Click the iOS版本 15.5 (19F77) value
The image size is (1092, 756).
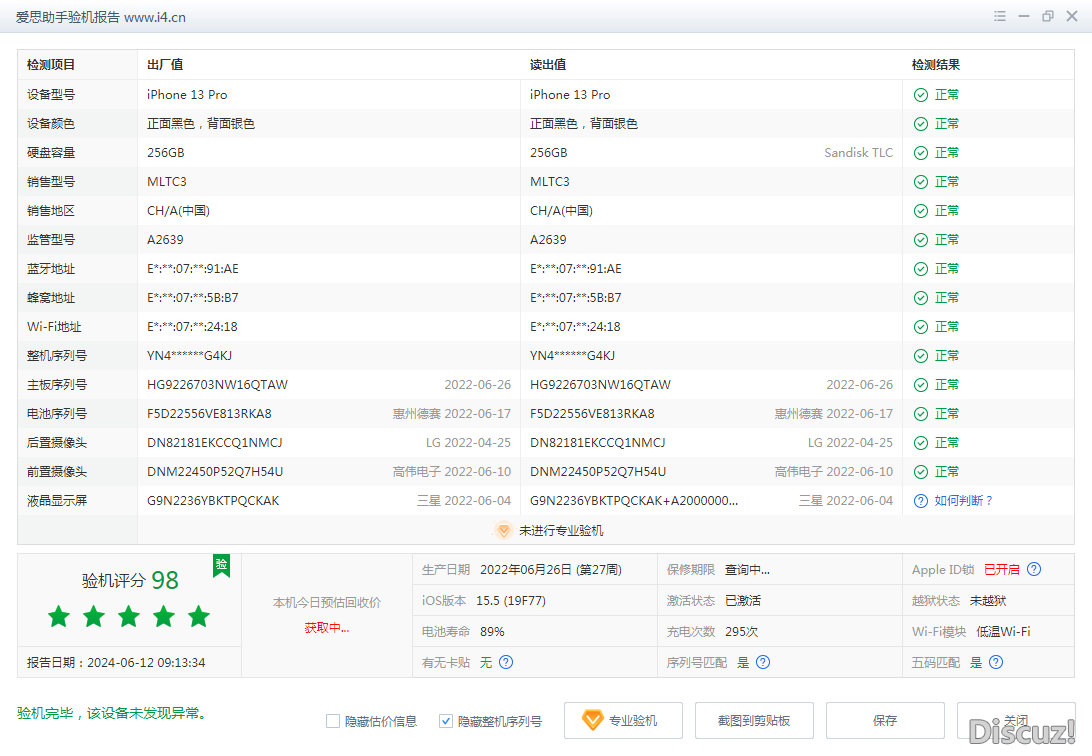click(x=511, y=601)
